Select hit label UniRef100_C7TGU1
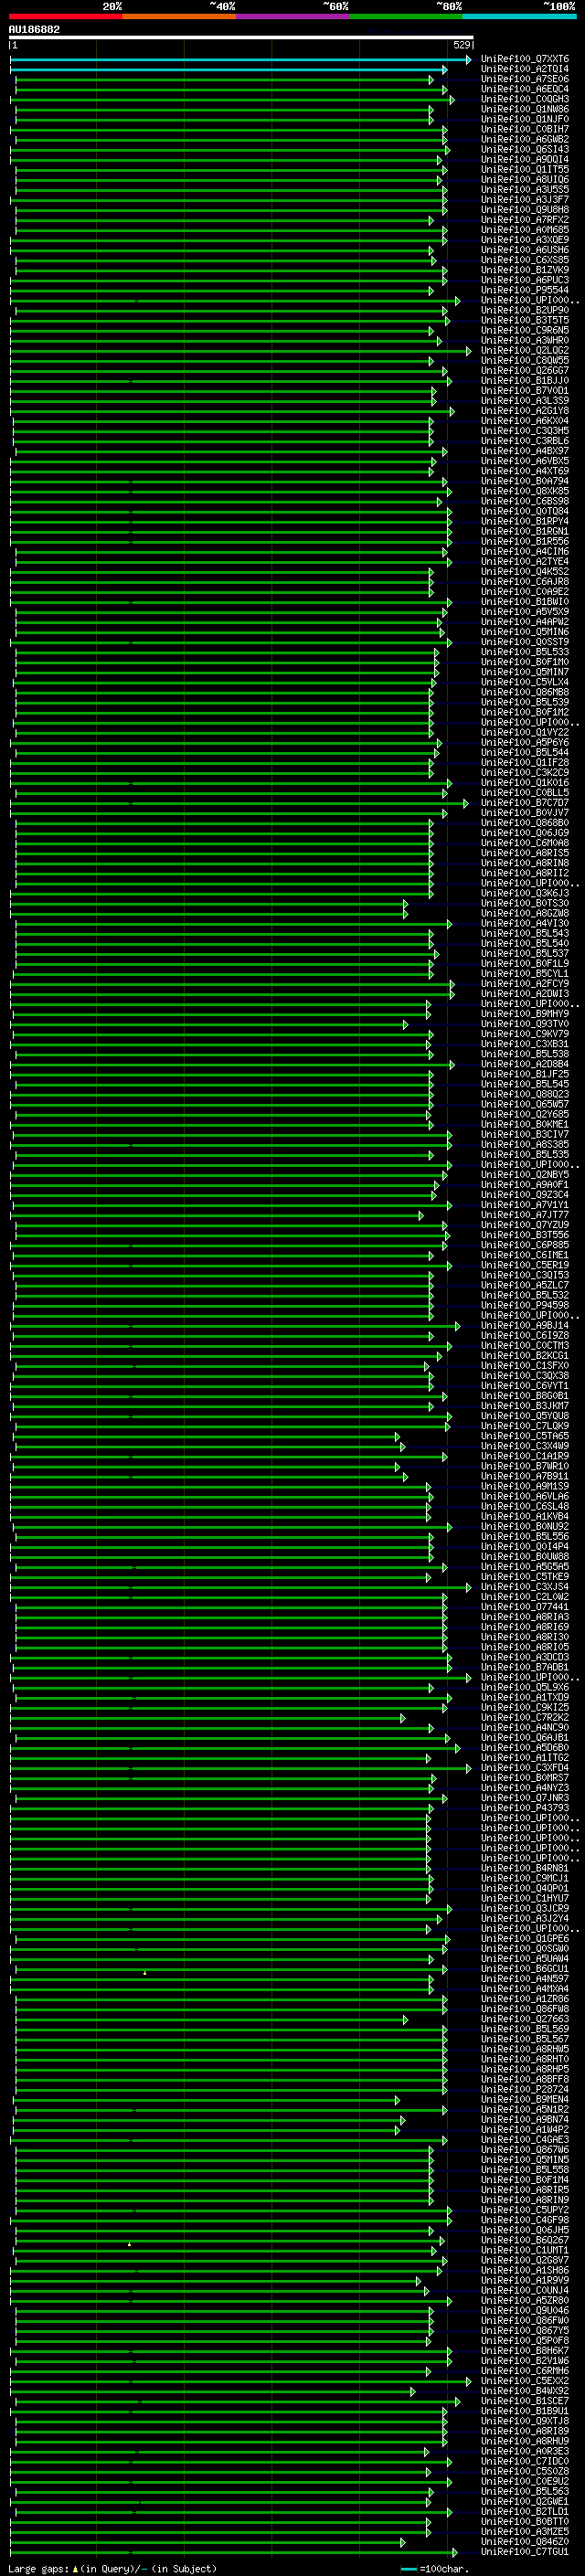Image resolution: width=585 pixels, height=2576 pixels. (525, 2552)
